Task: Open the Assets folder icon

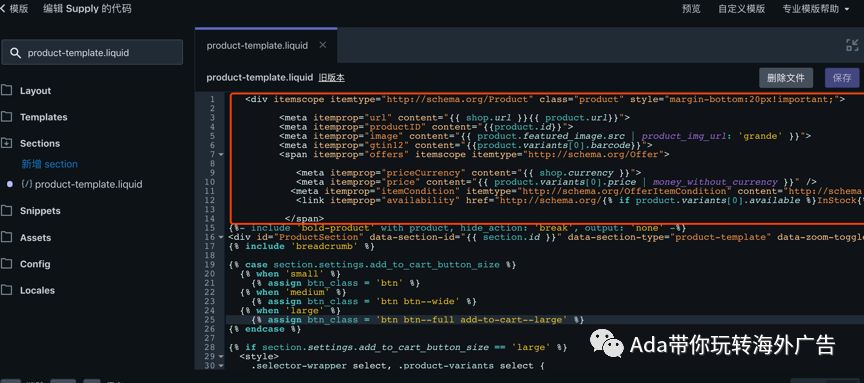Action: [7, 238]
